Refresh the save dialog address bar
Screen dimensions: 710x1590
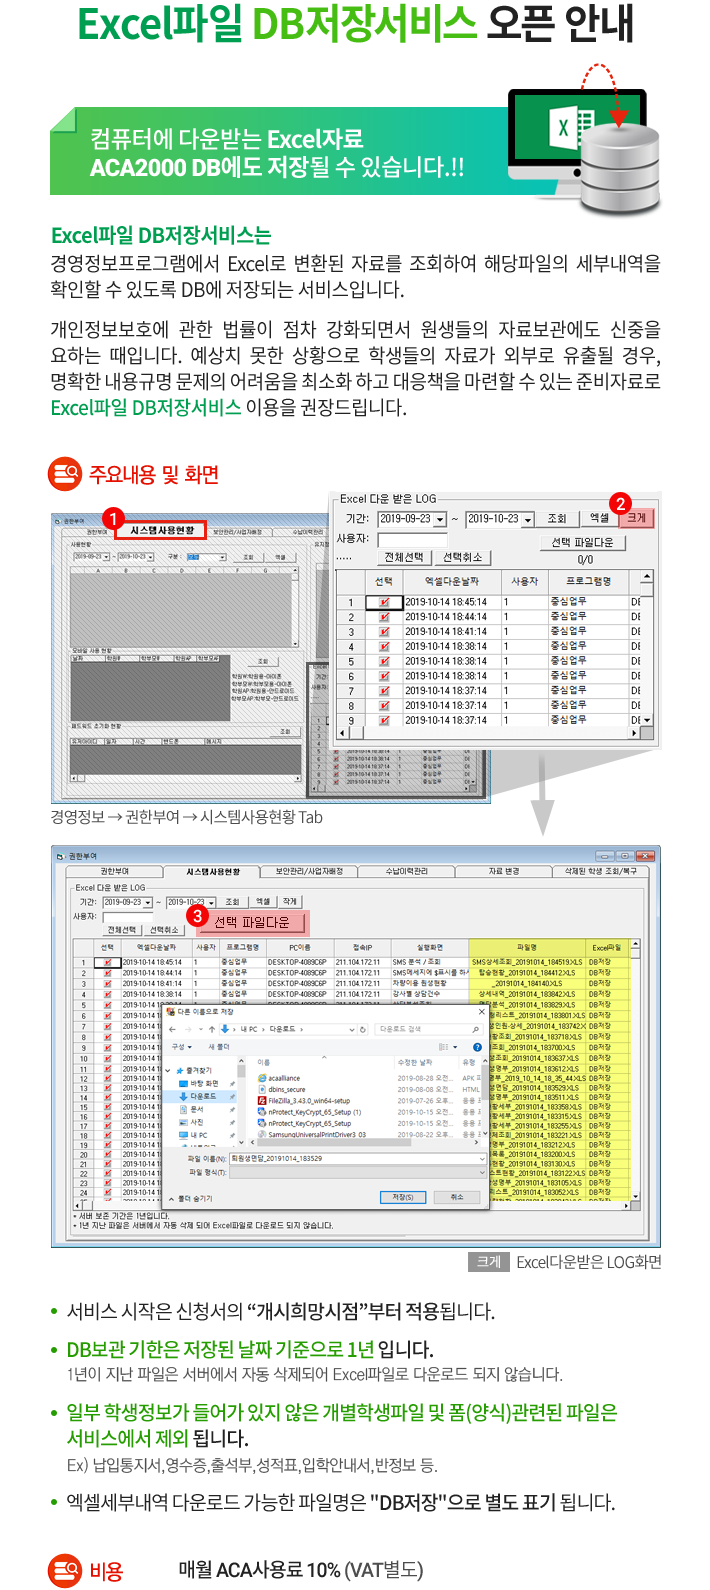click(x=363, y=1029)
